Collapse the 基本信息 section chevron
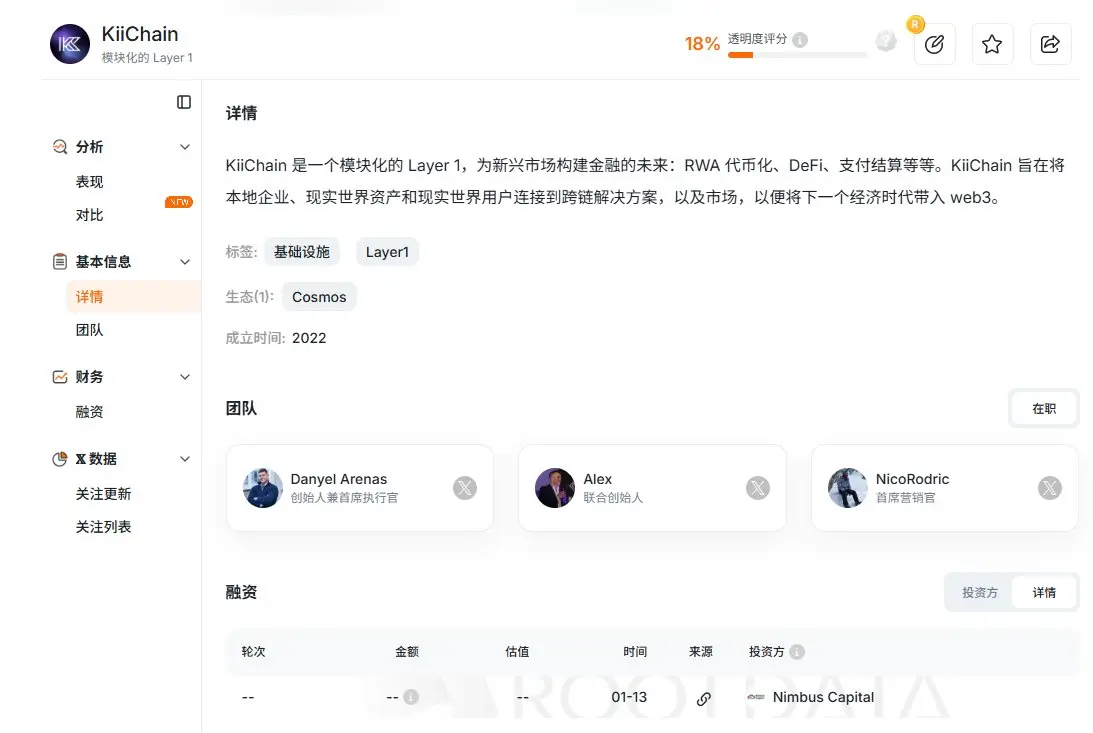The height and width of the screenshot is (733, 1093). (x=185, y=262)
